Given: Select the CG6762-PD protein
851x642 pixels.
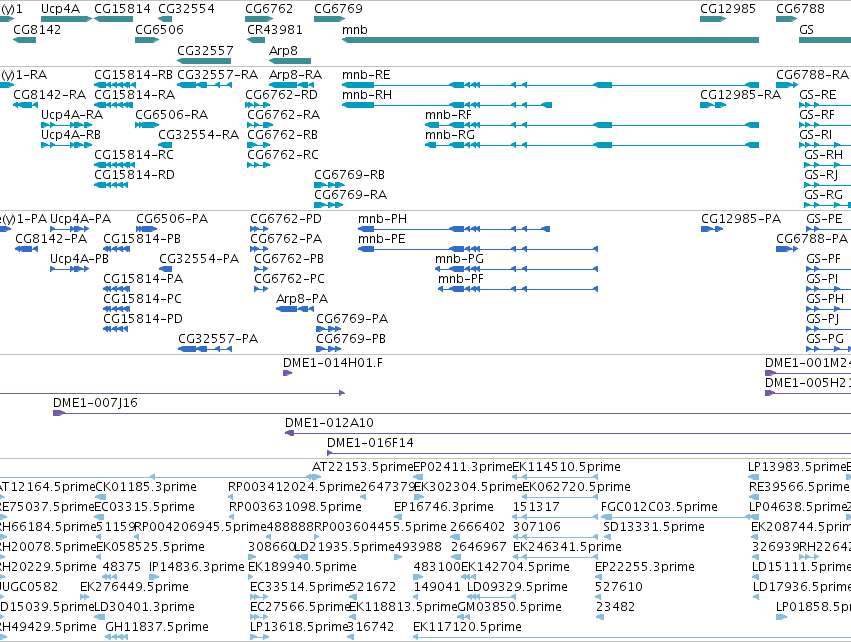Looking at the screenshot, I should point(259,229).
